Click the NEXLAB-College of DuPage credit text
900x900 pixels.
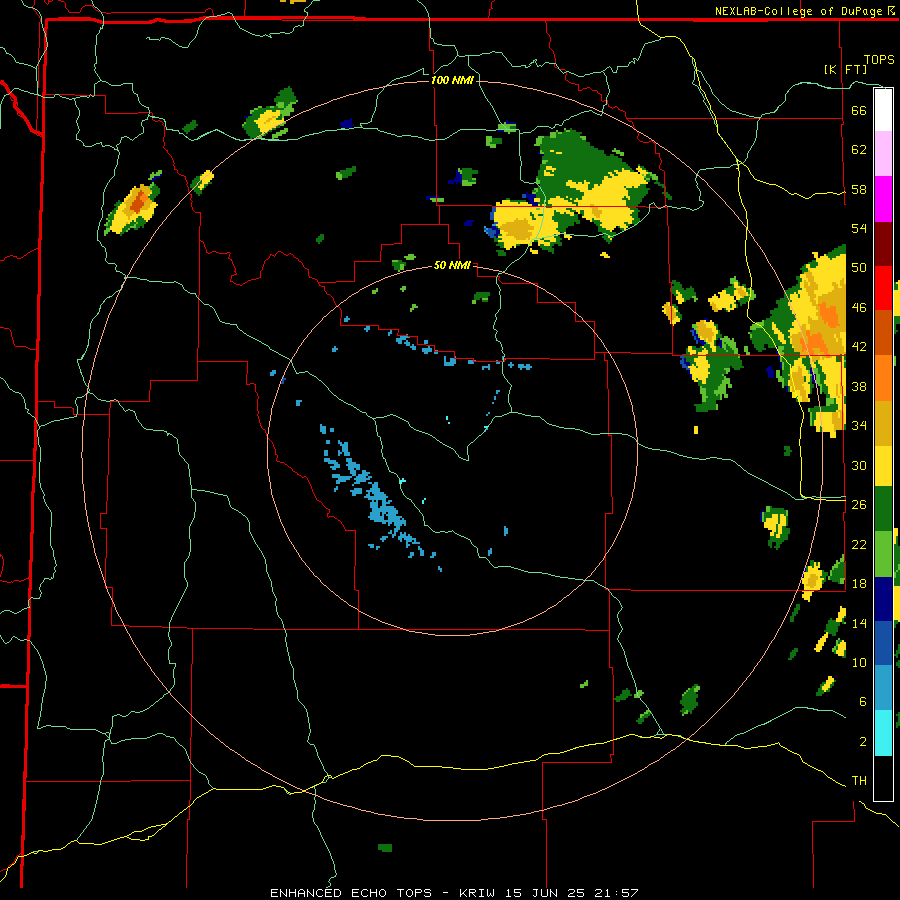[806, 11]
